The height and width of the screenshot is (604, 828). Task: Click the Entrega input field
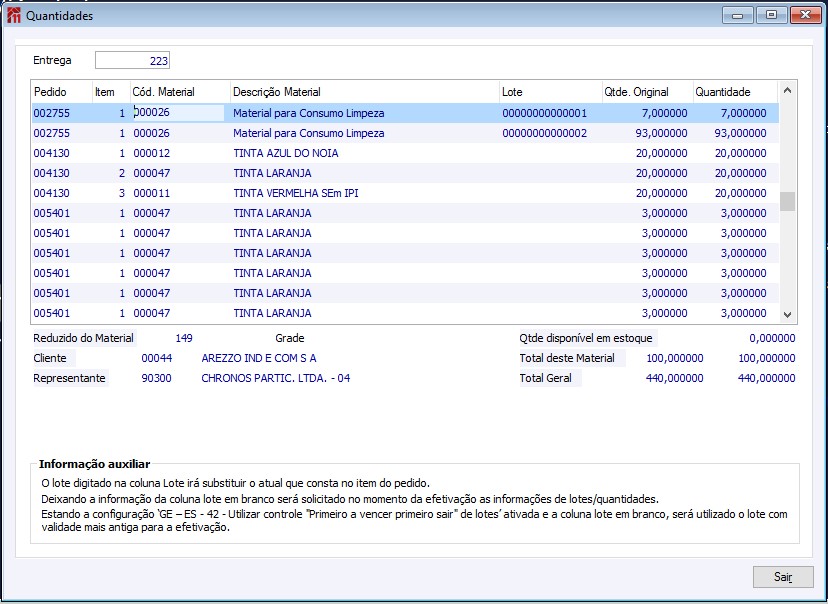coord(133,61)
